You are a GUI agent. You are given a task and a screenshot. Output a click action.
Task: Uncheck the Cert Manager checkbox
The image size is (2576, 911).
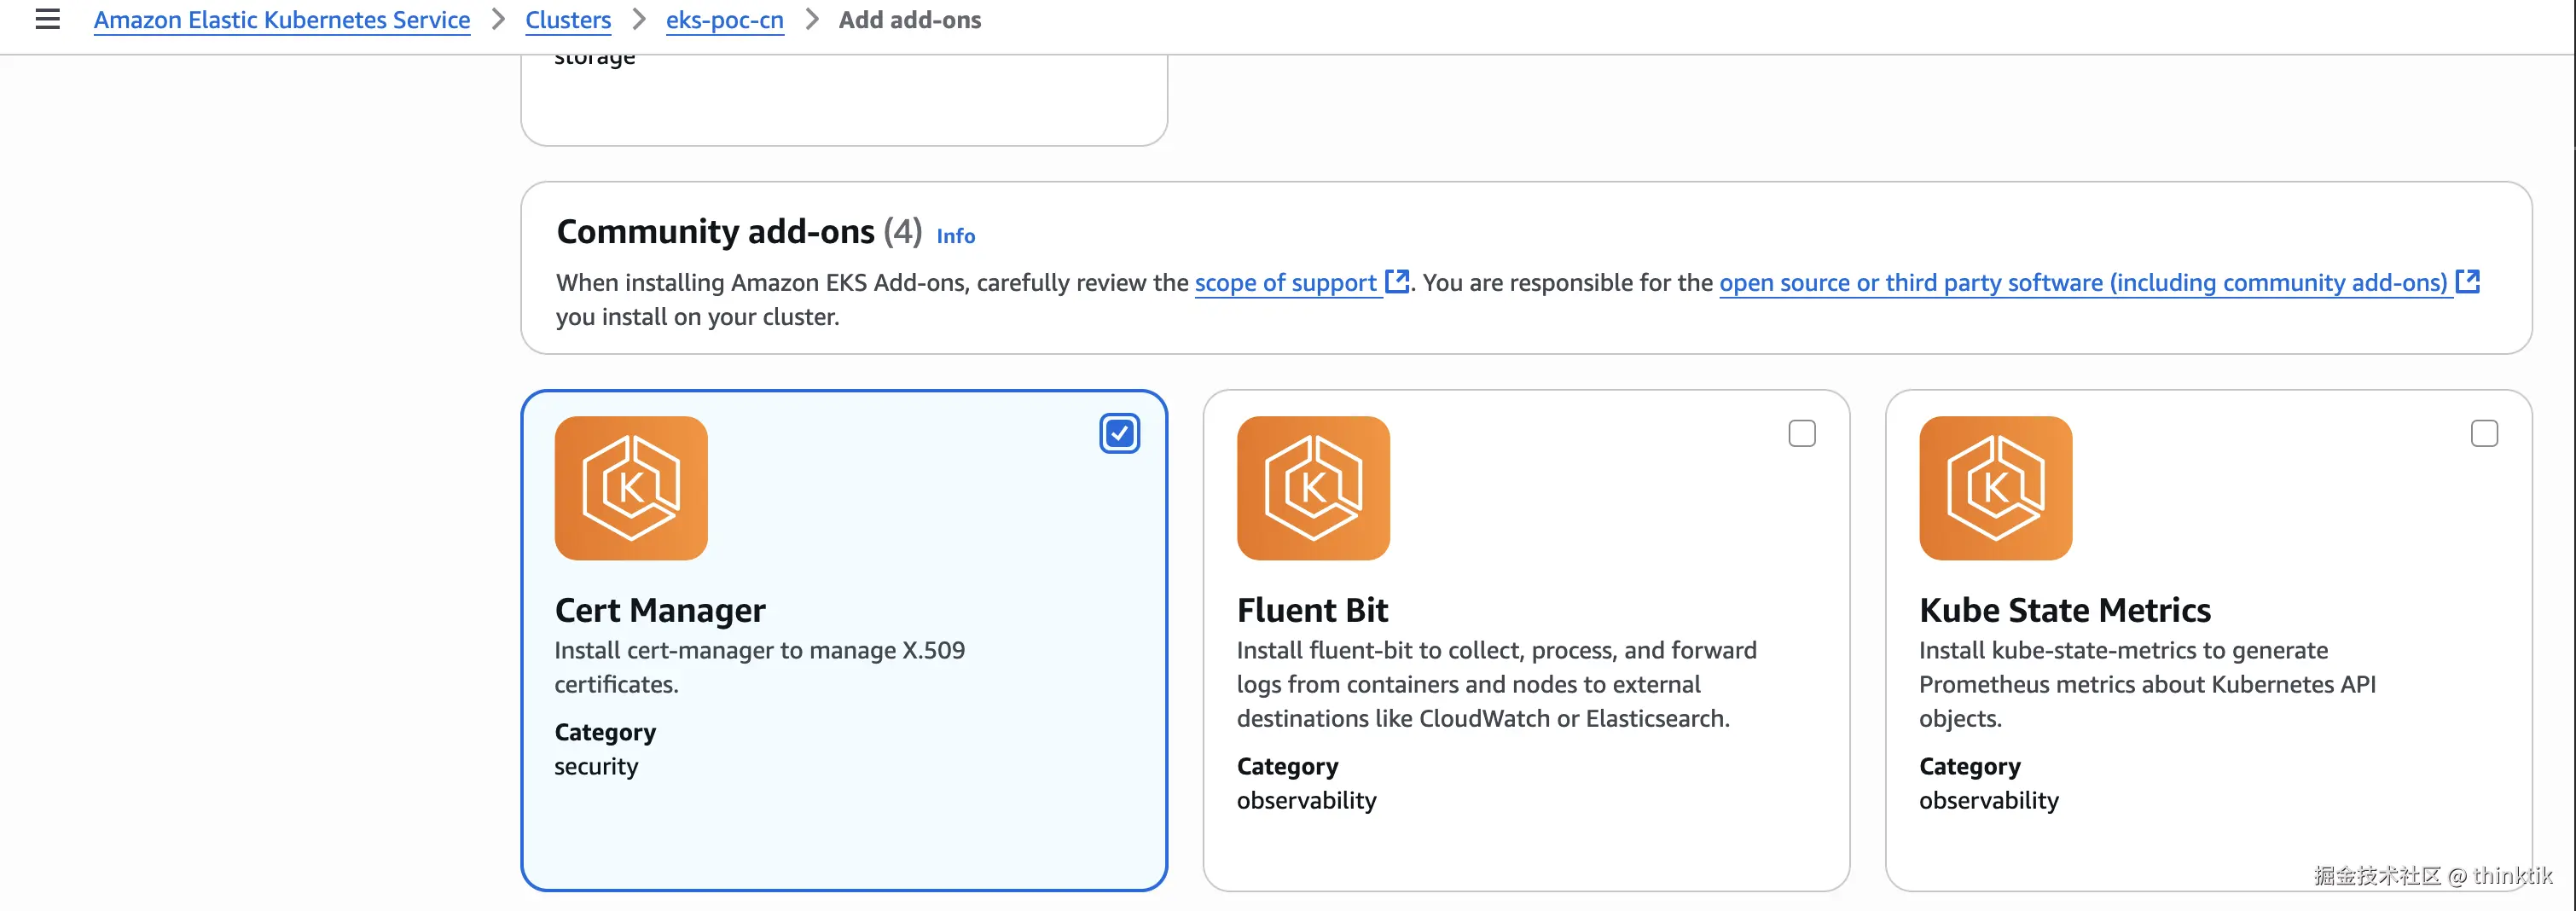[x=1119, y=434]
